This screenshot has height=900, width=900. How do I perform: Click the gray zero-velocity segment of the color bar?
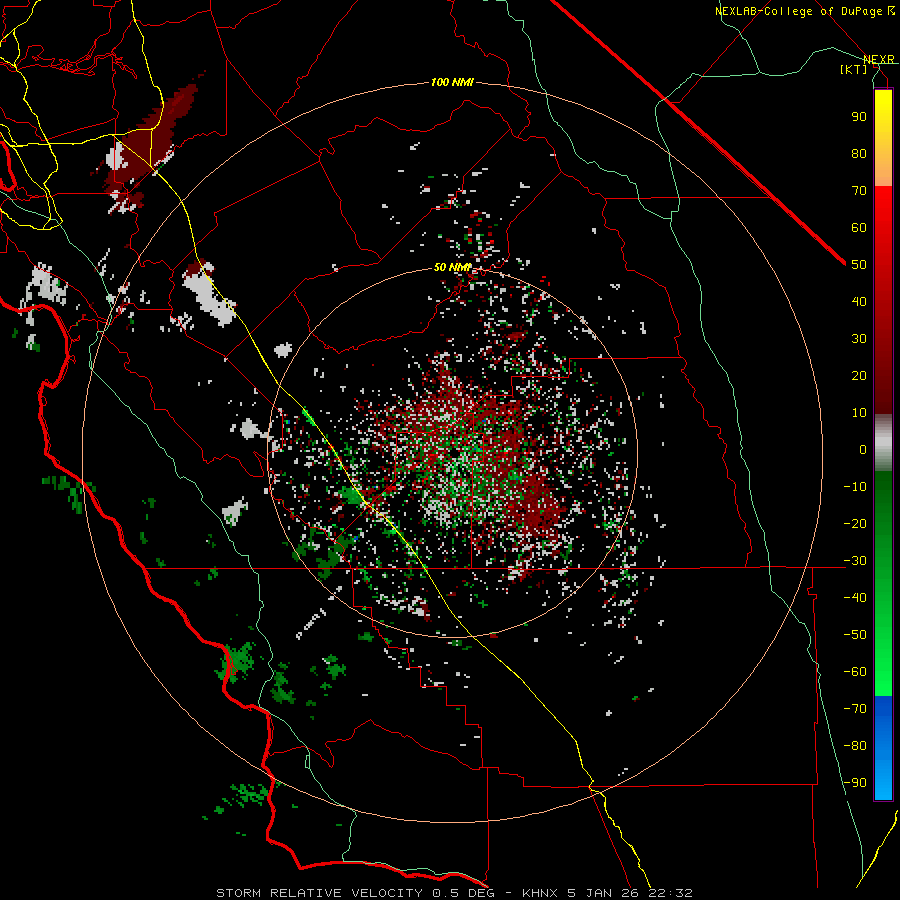(x=883, y=443)
